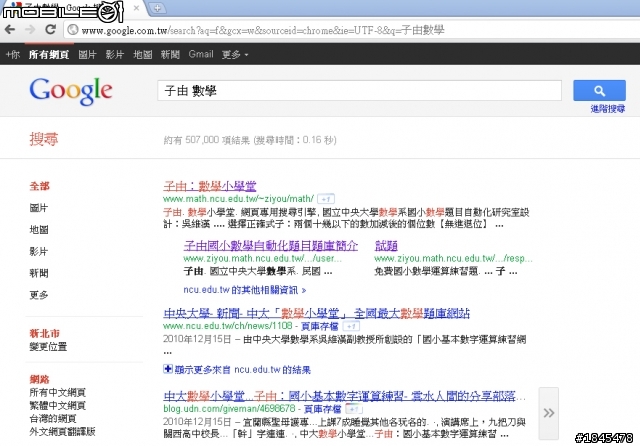Click ncu.edu.tw 的其他相關資訊 link
The width and height of the screenshot is (640, 446).
pyautogui.click(x=244, y=290)
